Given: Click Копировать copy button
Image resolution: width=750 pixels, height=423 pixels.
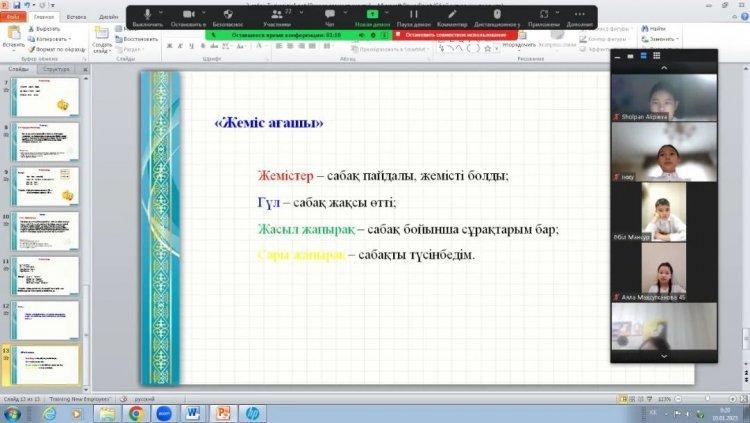Looking at the screenshot, I should coord(49,39).
